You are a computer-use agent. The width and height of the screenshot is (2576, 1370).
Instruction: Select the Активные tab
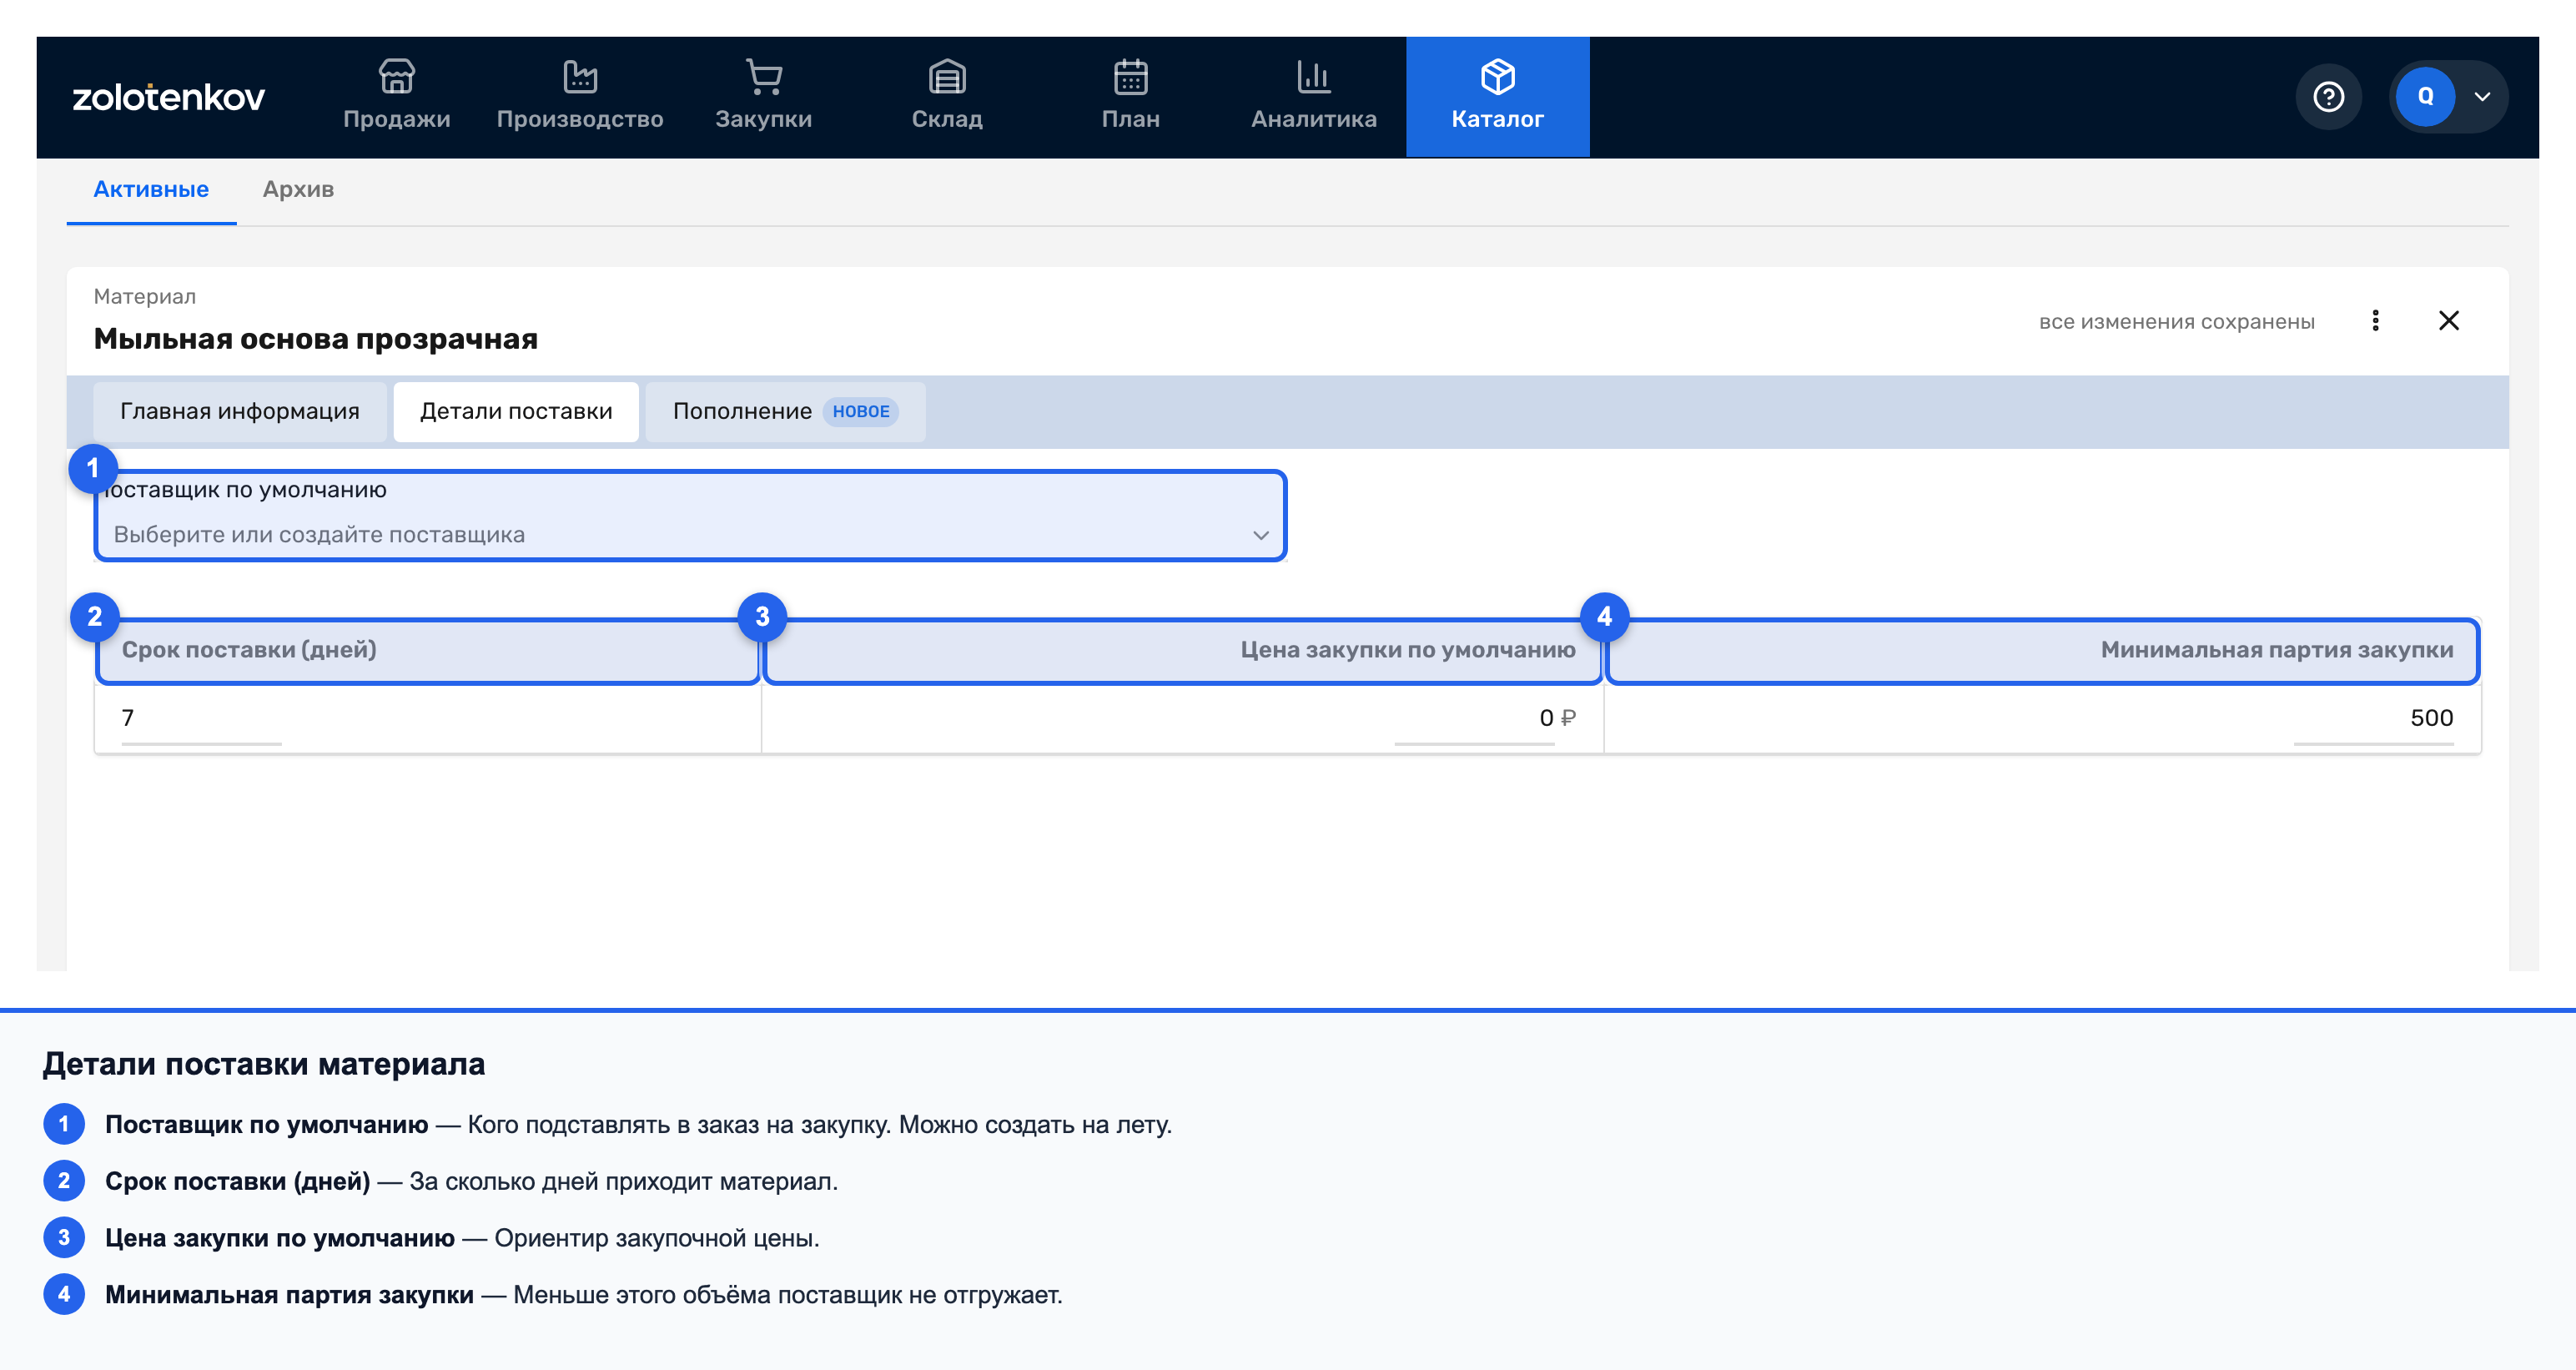[x=151, y=189]
